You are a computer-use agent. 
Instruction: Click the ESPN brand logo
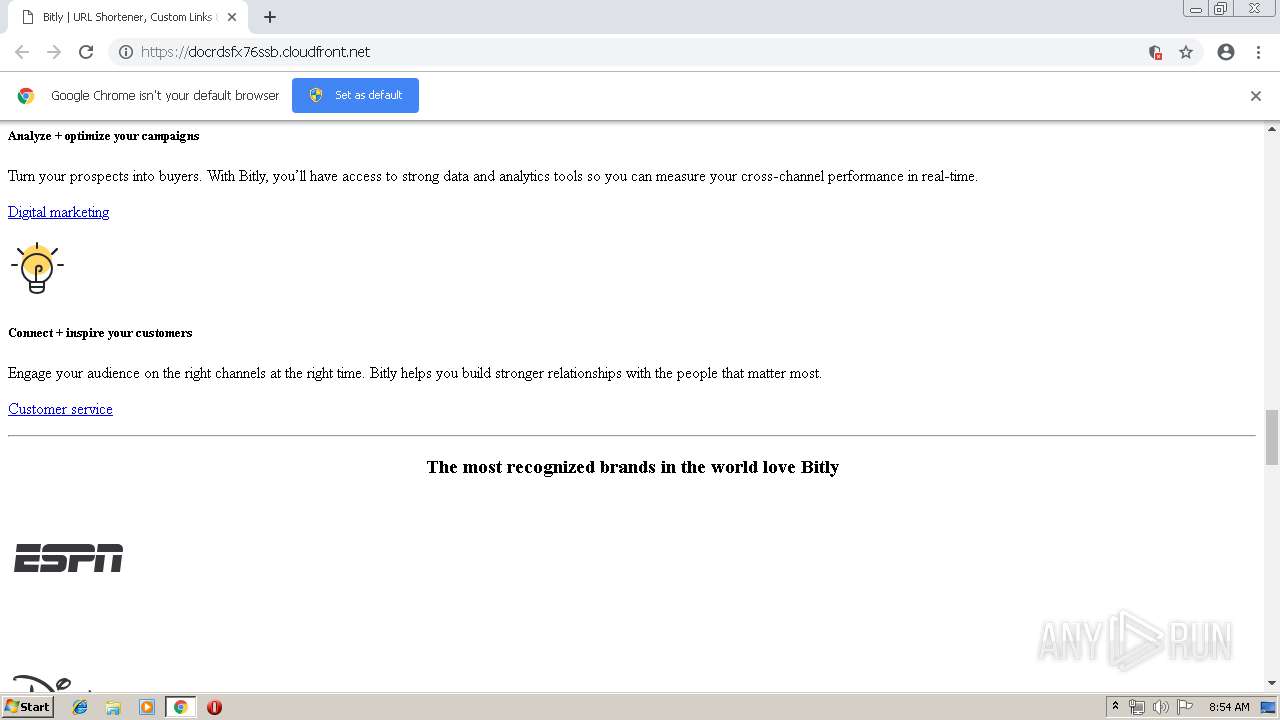click(x=68, y=558)
